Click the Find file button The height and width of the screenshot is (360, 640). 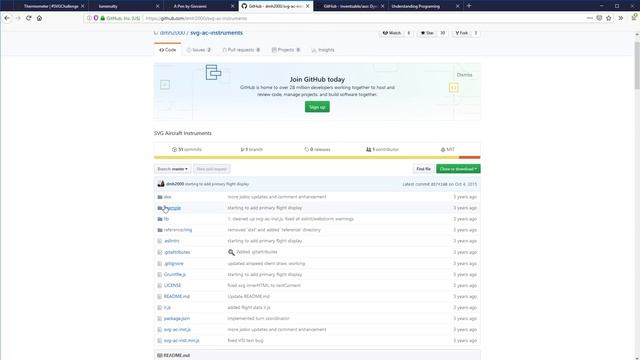423,169
